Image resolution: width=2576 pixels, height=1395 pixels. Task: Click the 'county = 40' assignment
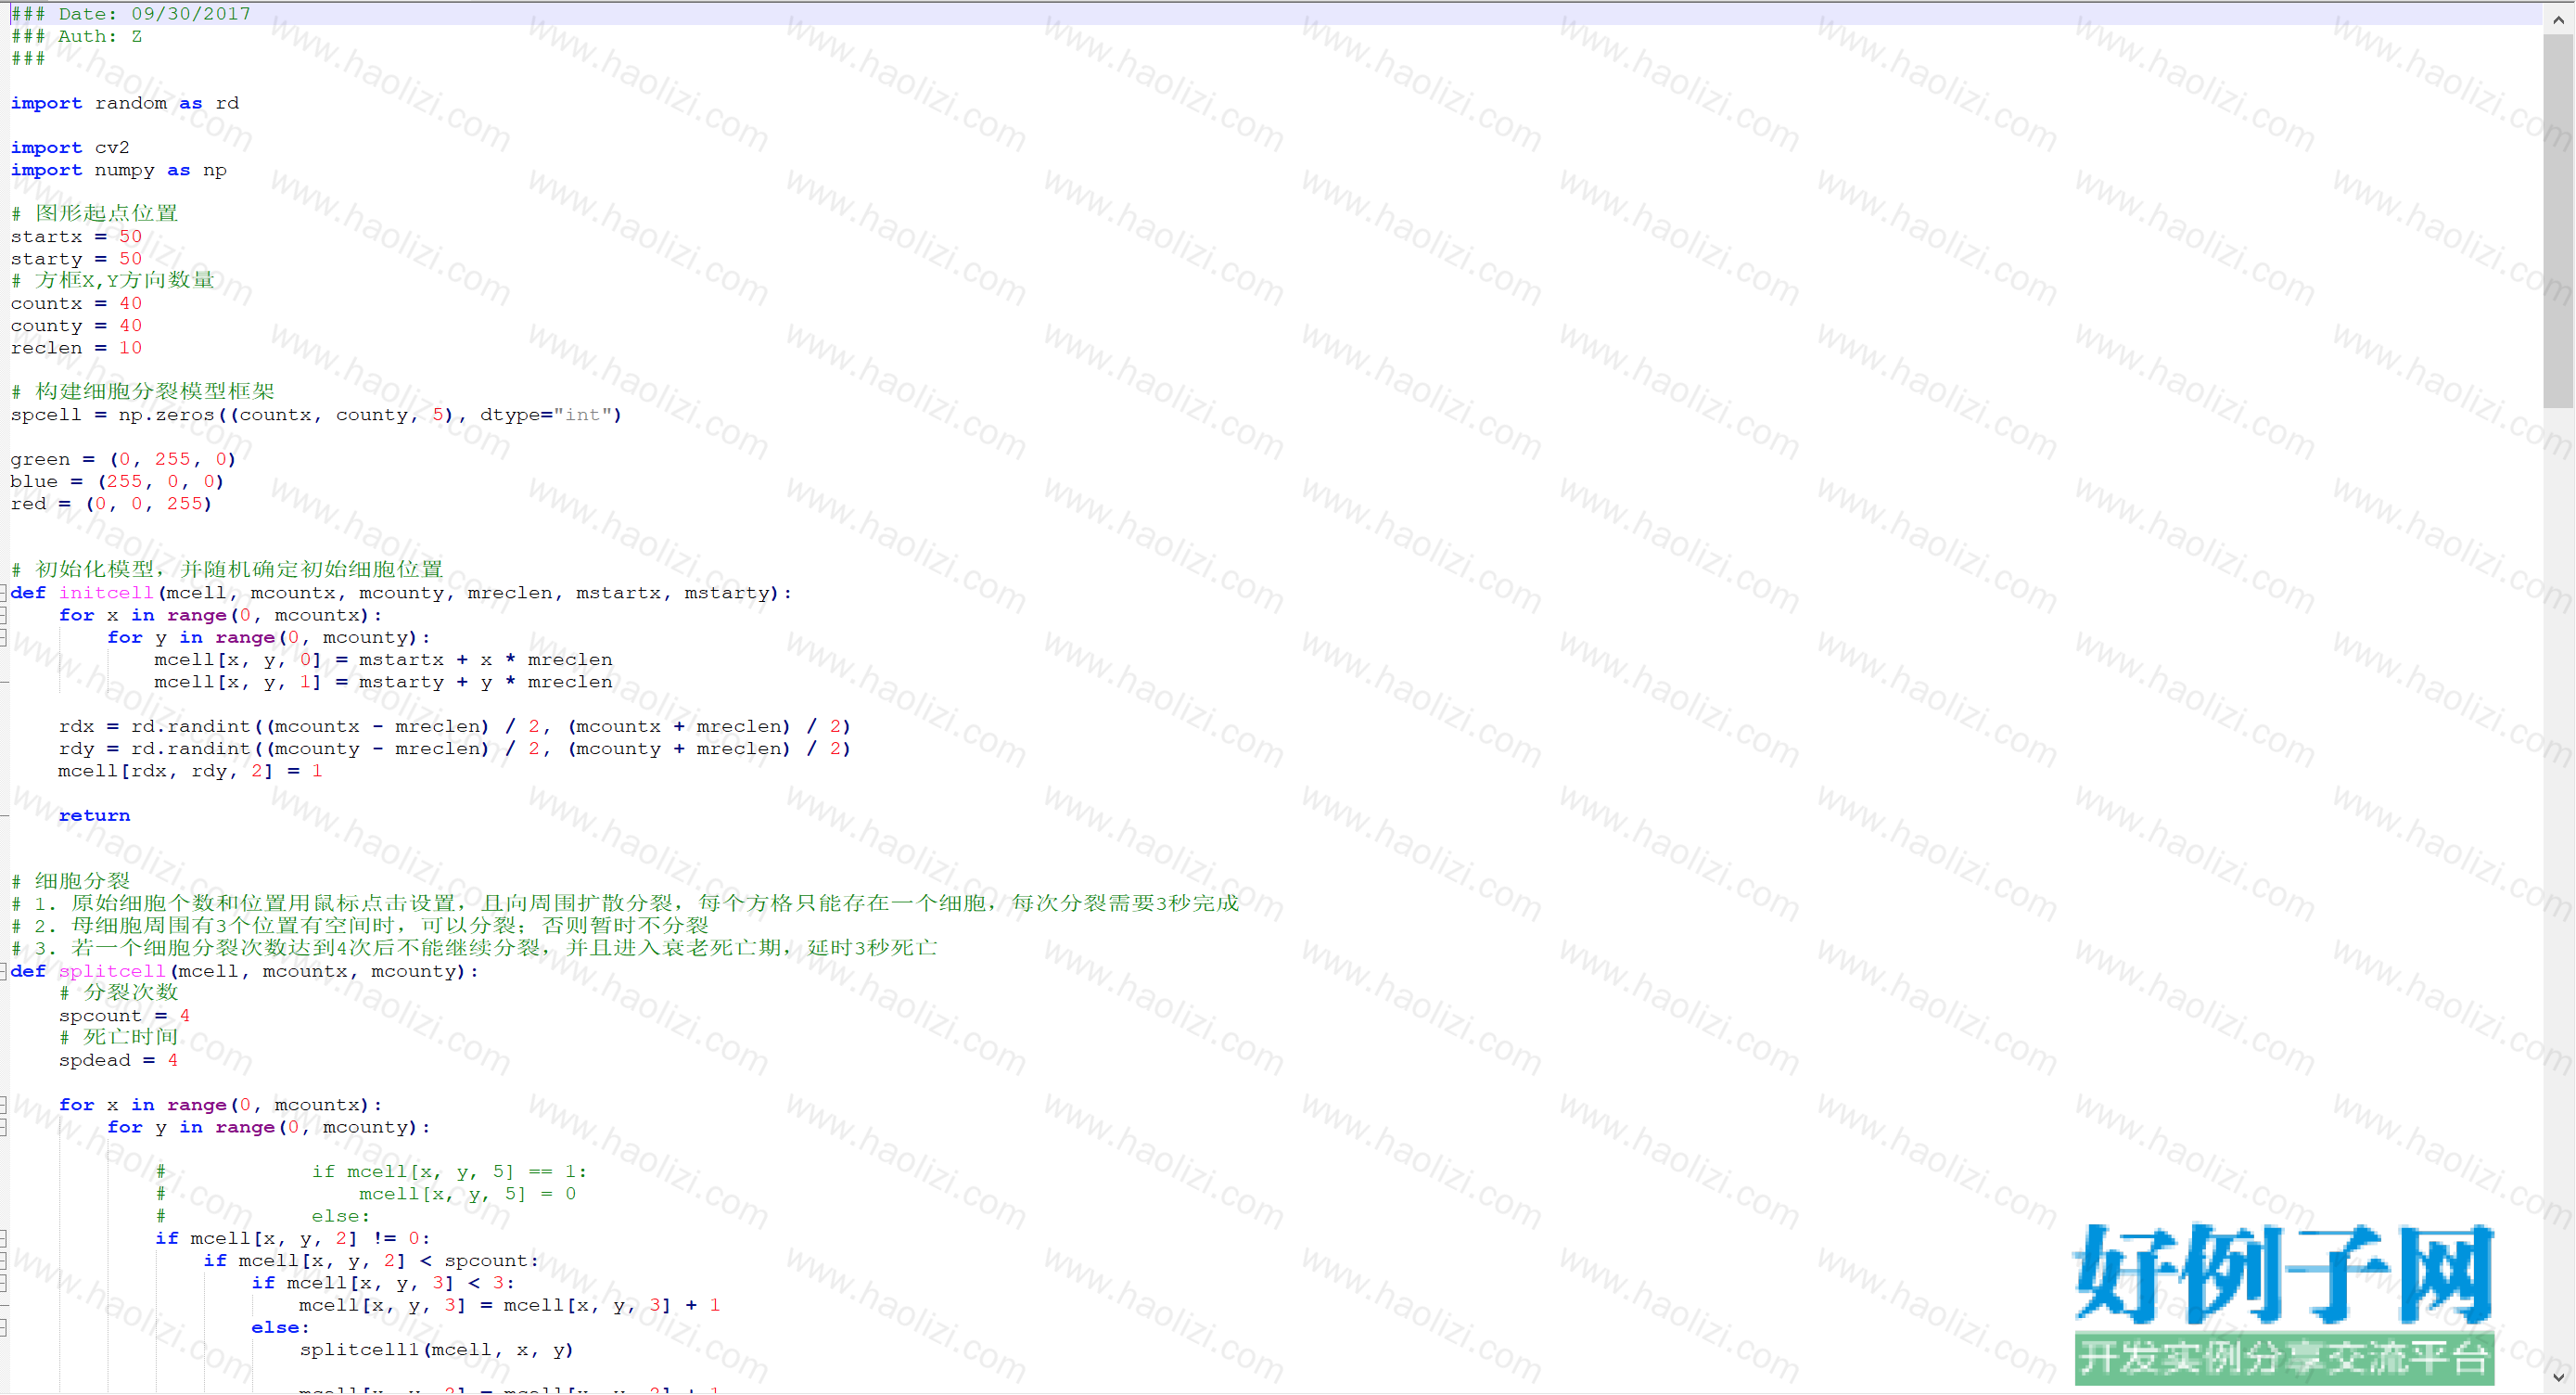[x=76, y=326]
